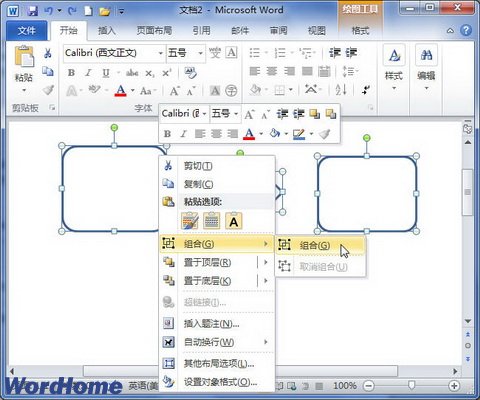Click the Increase Indent icon in the ribbon
This screenshot has height=400, width=480.
pyautogui.click(x=351, y=53)
